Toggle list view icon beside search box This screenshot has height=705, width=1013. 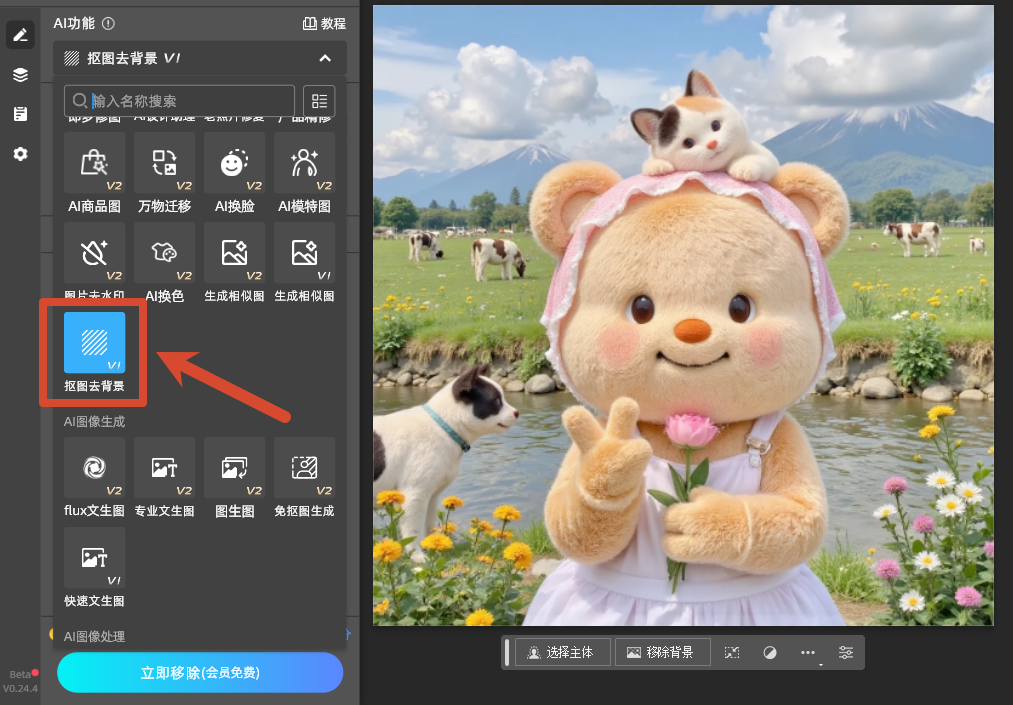[319, 101]
